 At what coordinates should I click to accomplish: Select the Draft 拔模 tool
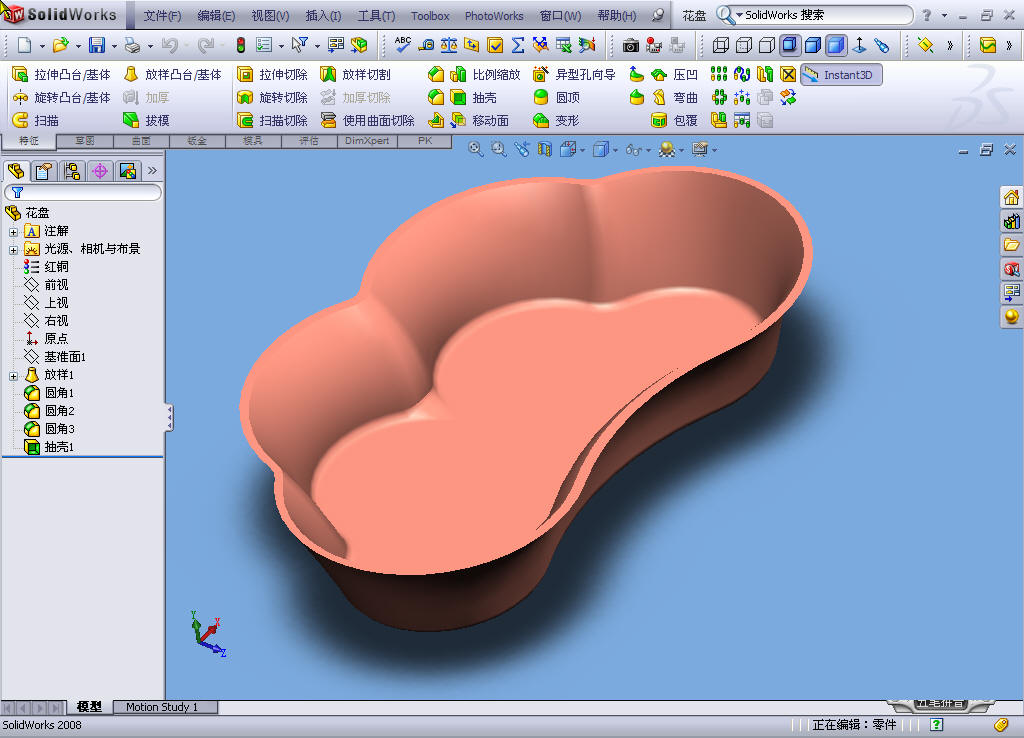coord(147,120)
